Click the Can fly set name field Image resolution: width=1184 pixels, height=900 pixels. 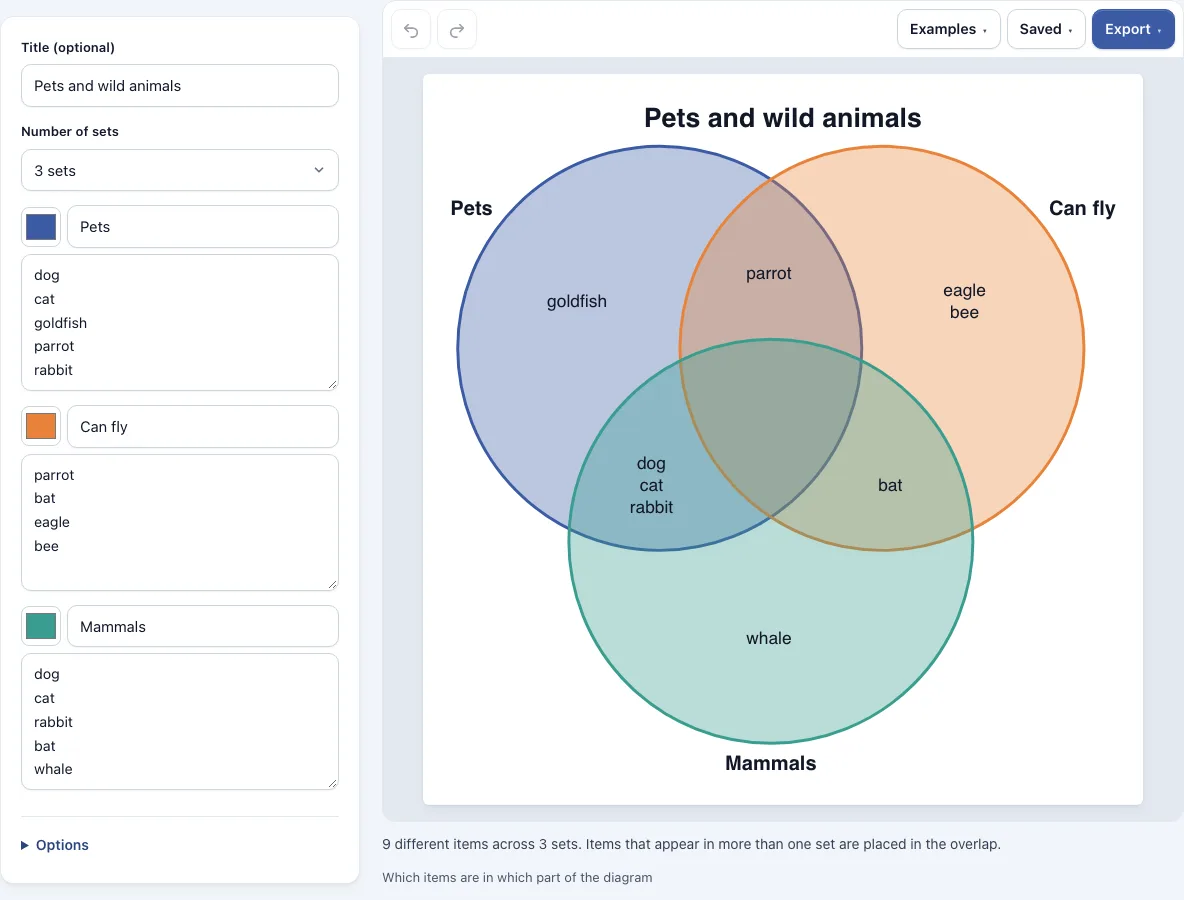203,427
